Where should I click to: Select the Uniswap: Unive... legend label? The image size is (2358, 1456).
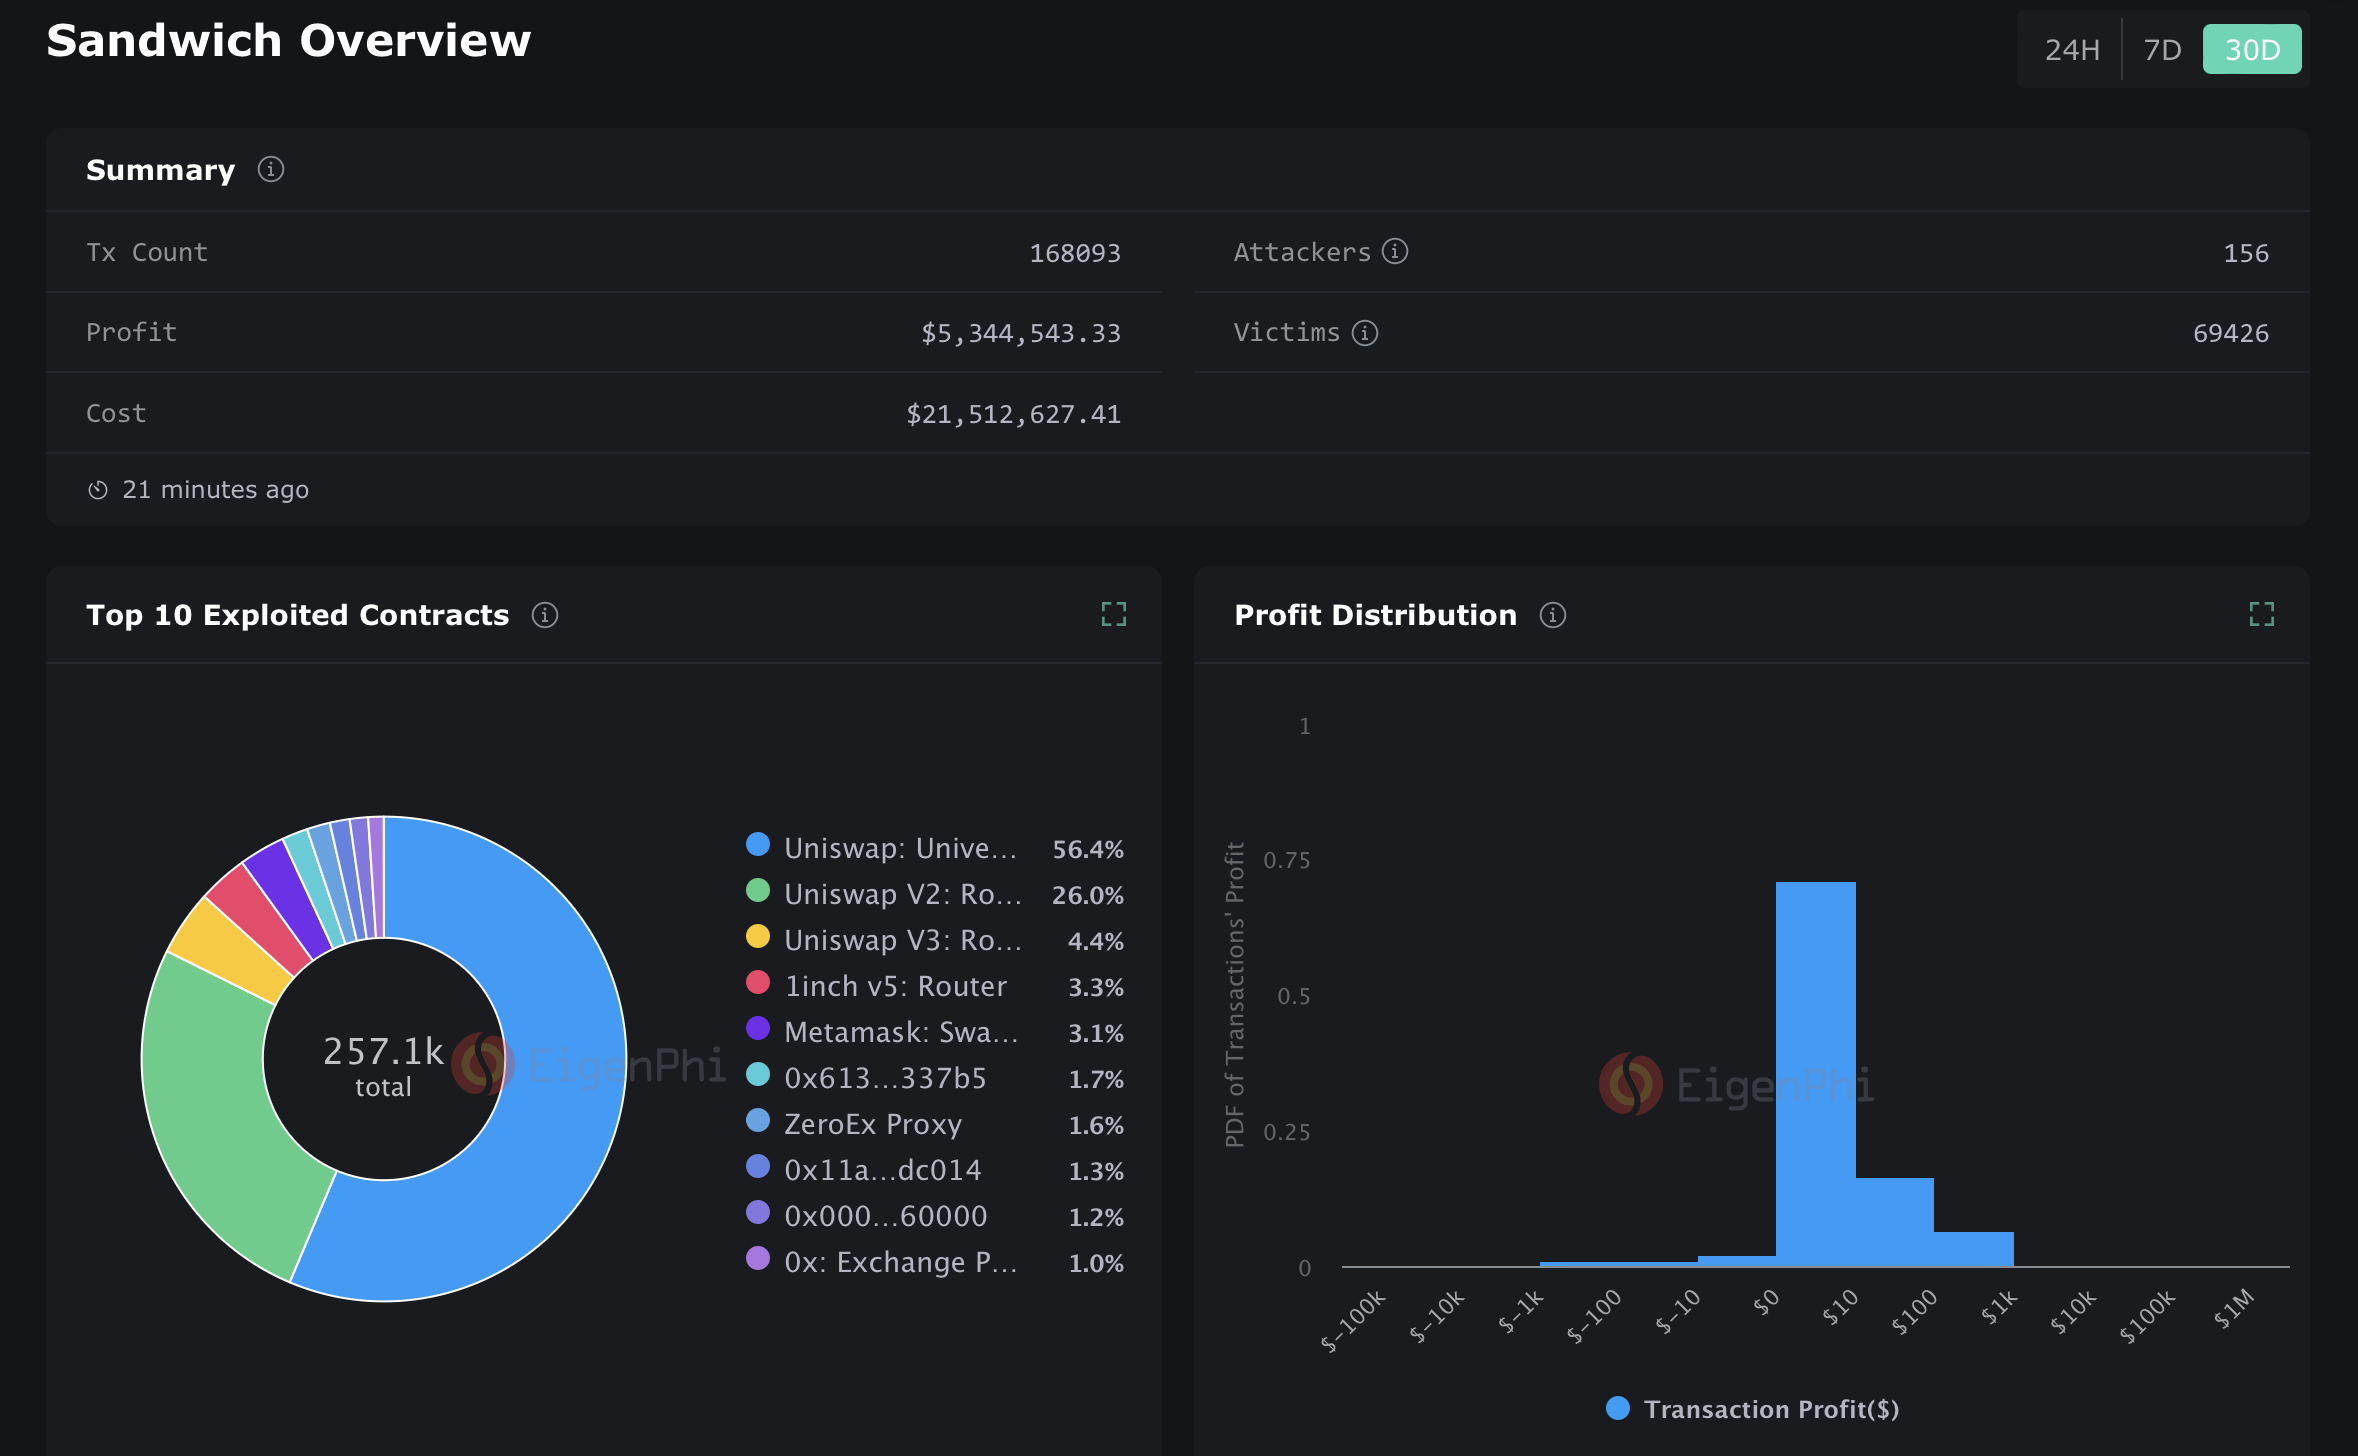tap(900, 848)
